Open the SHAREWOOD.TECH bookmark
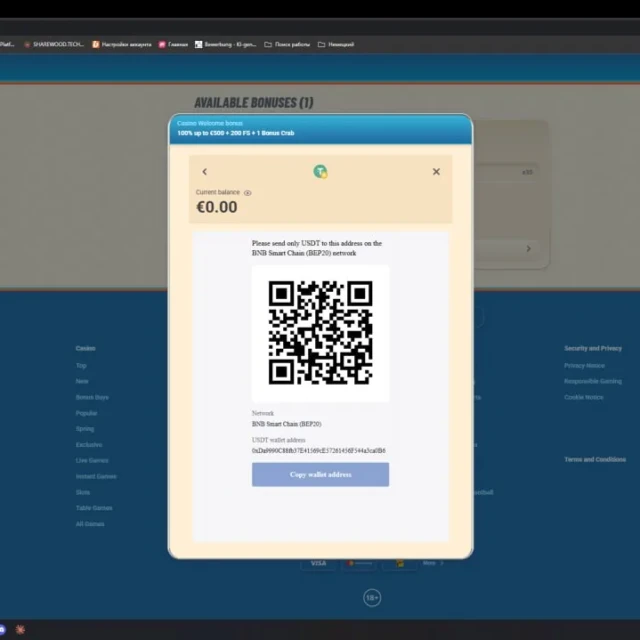 pos(54,44)
